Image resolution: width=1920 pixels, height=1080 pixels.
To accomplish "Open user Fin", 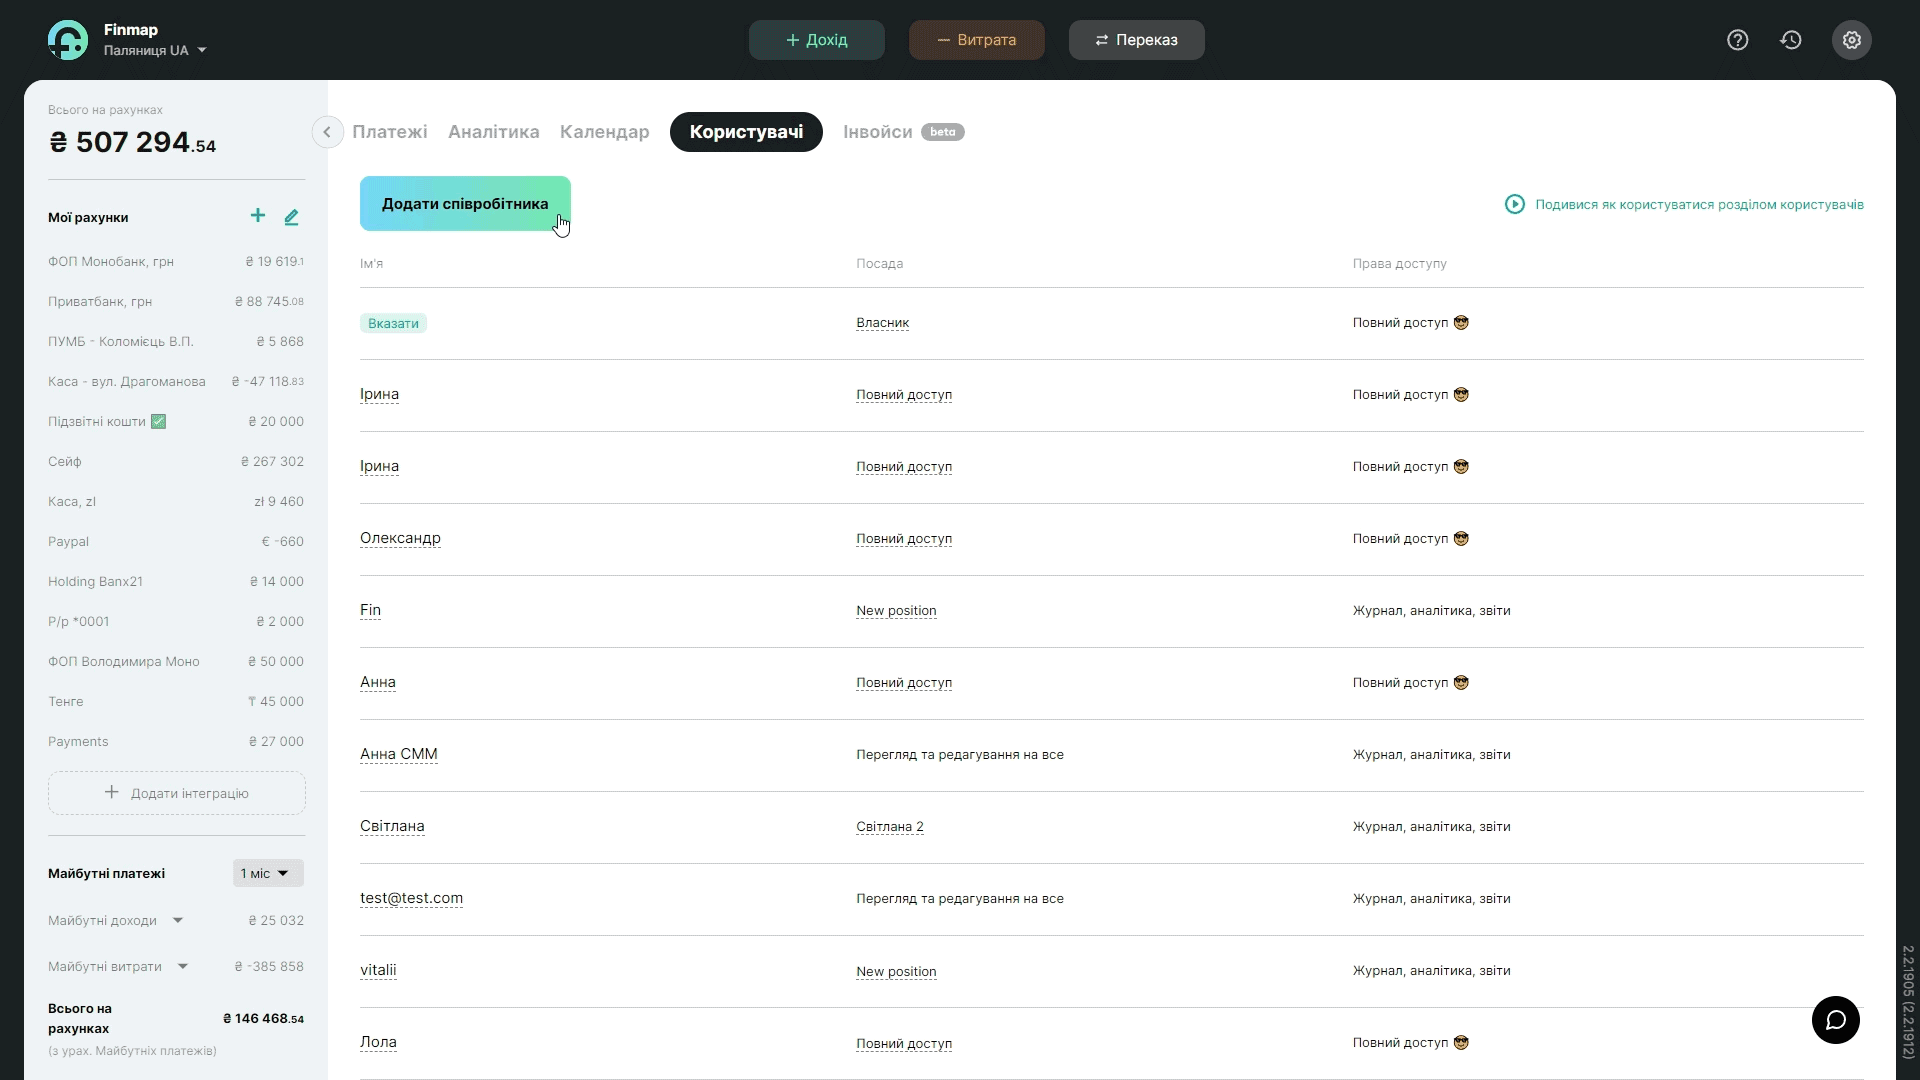I will 370,610.
